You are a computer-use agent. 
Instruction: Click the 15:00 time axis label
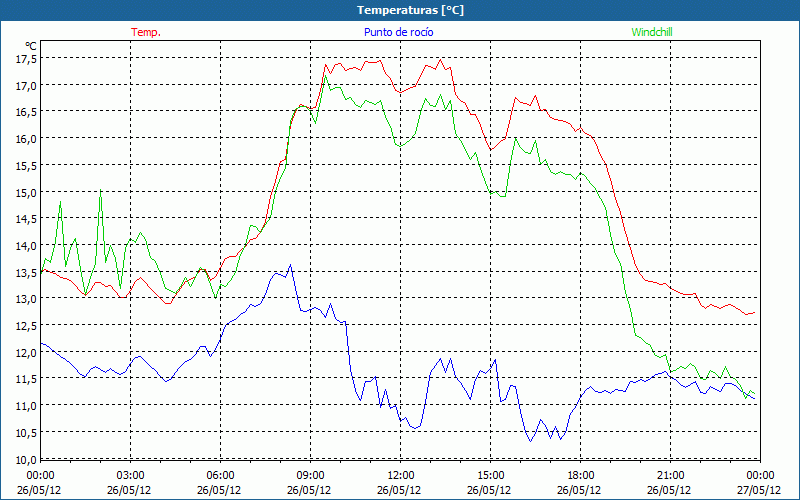[x=490, y=475]
